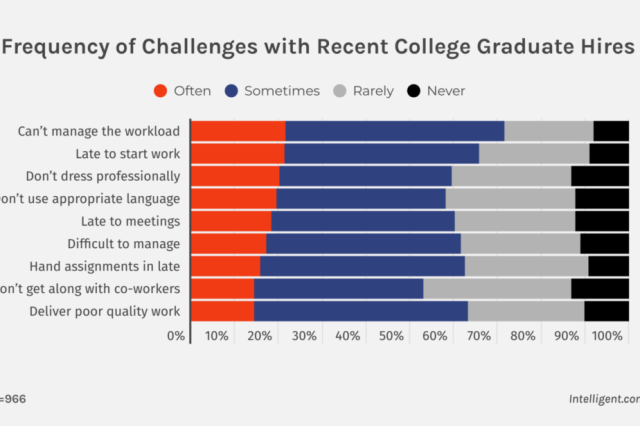This screenshot has height=426, width=640.
Task: Click the red Often legend dot
Action: click(x=159, y=91)
